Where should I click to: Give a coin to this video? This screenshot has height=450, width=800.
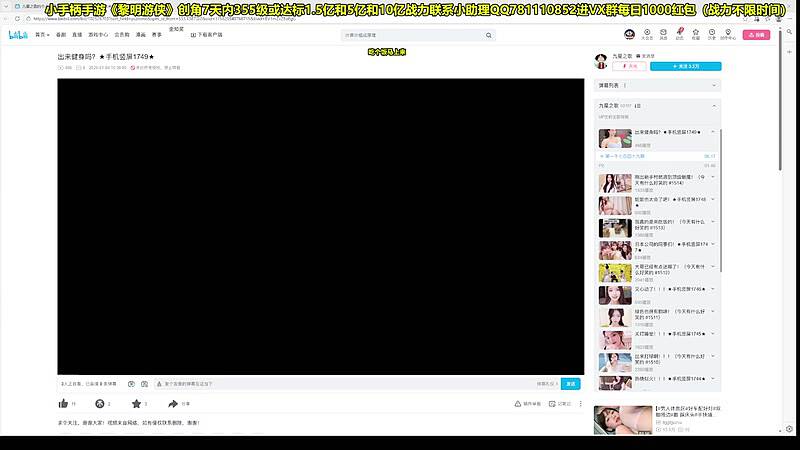99,404
